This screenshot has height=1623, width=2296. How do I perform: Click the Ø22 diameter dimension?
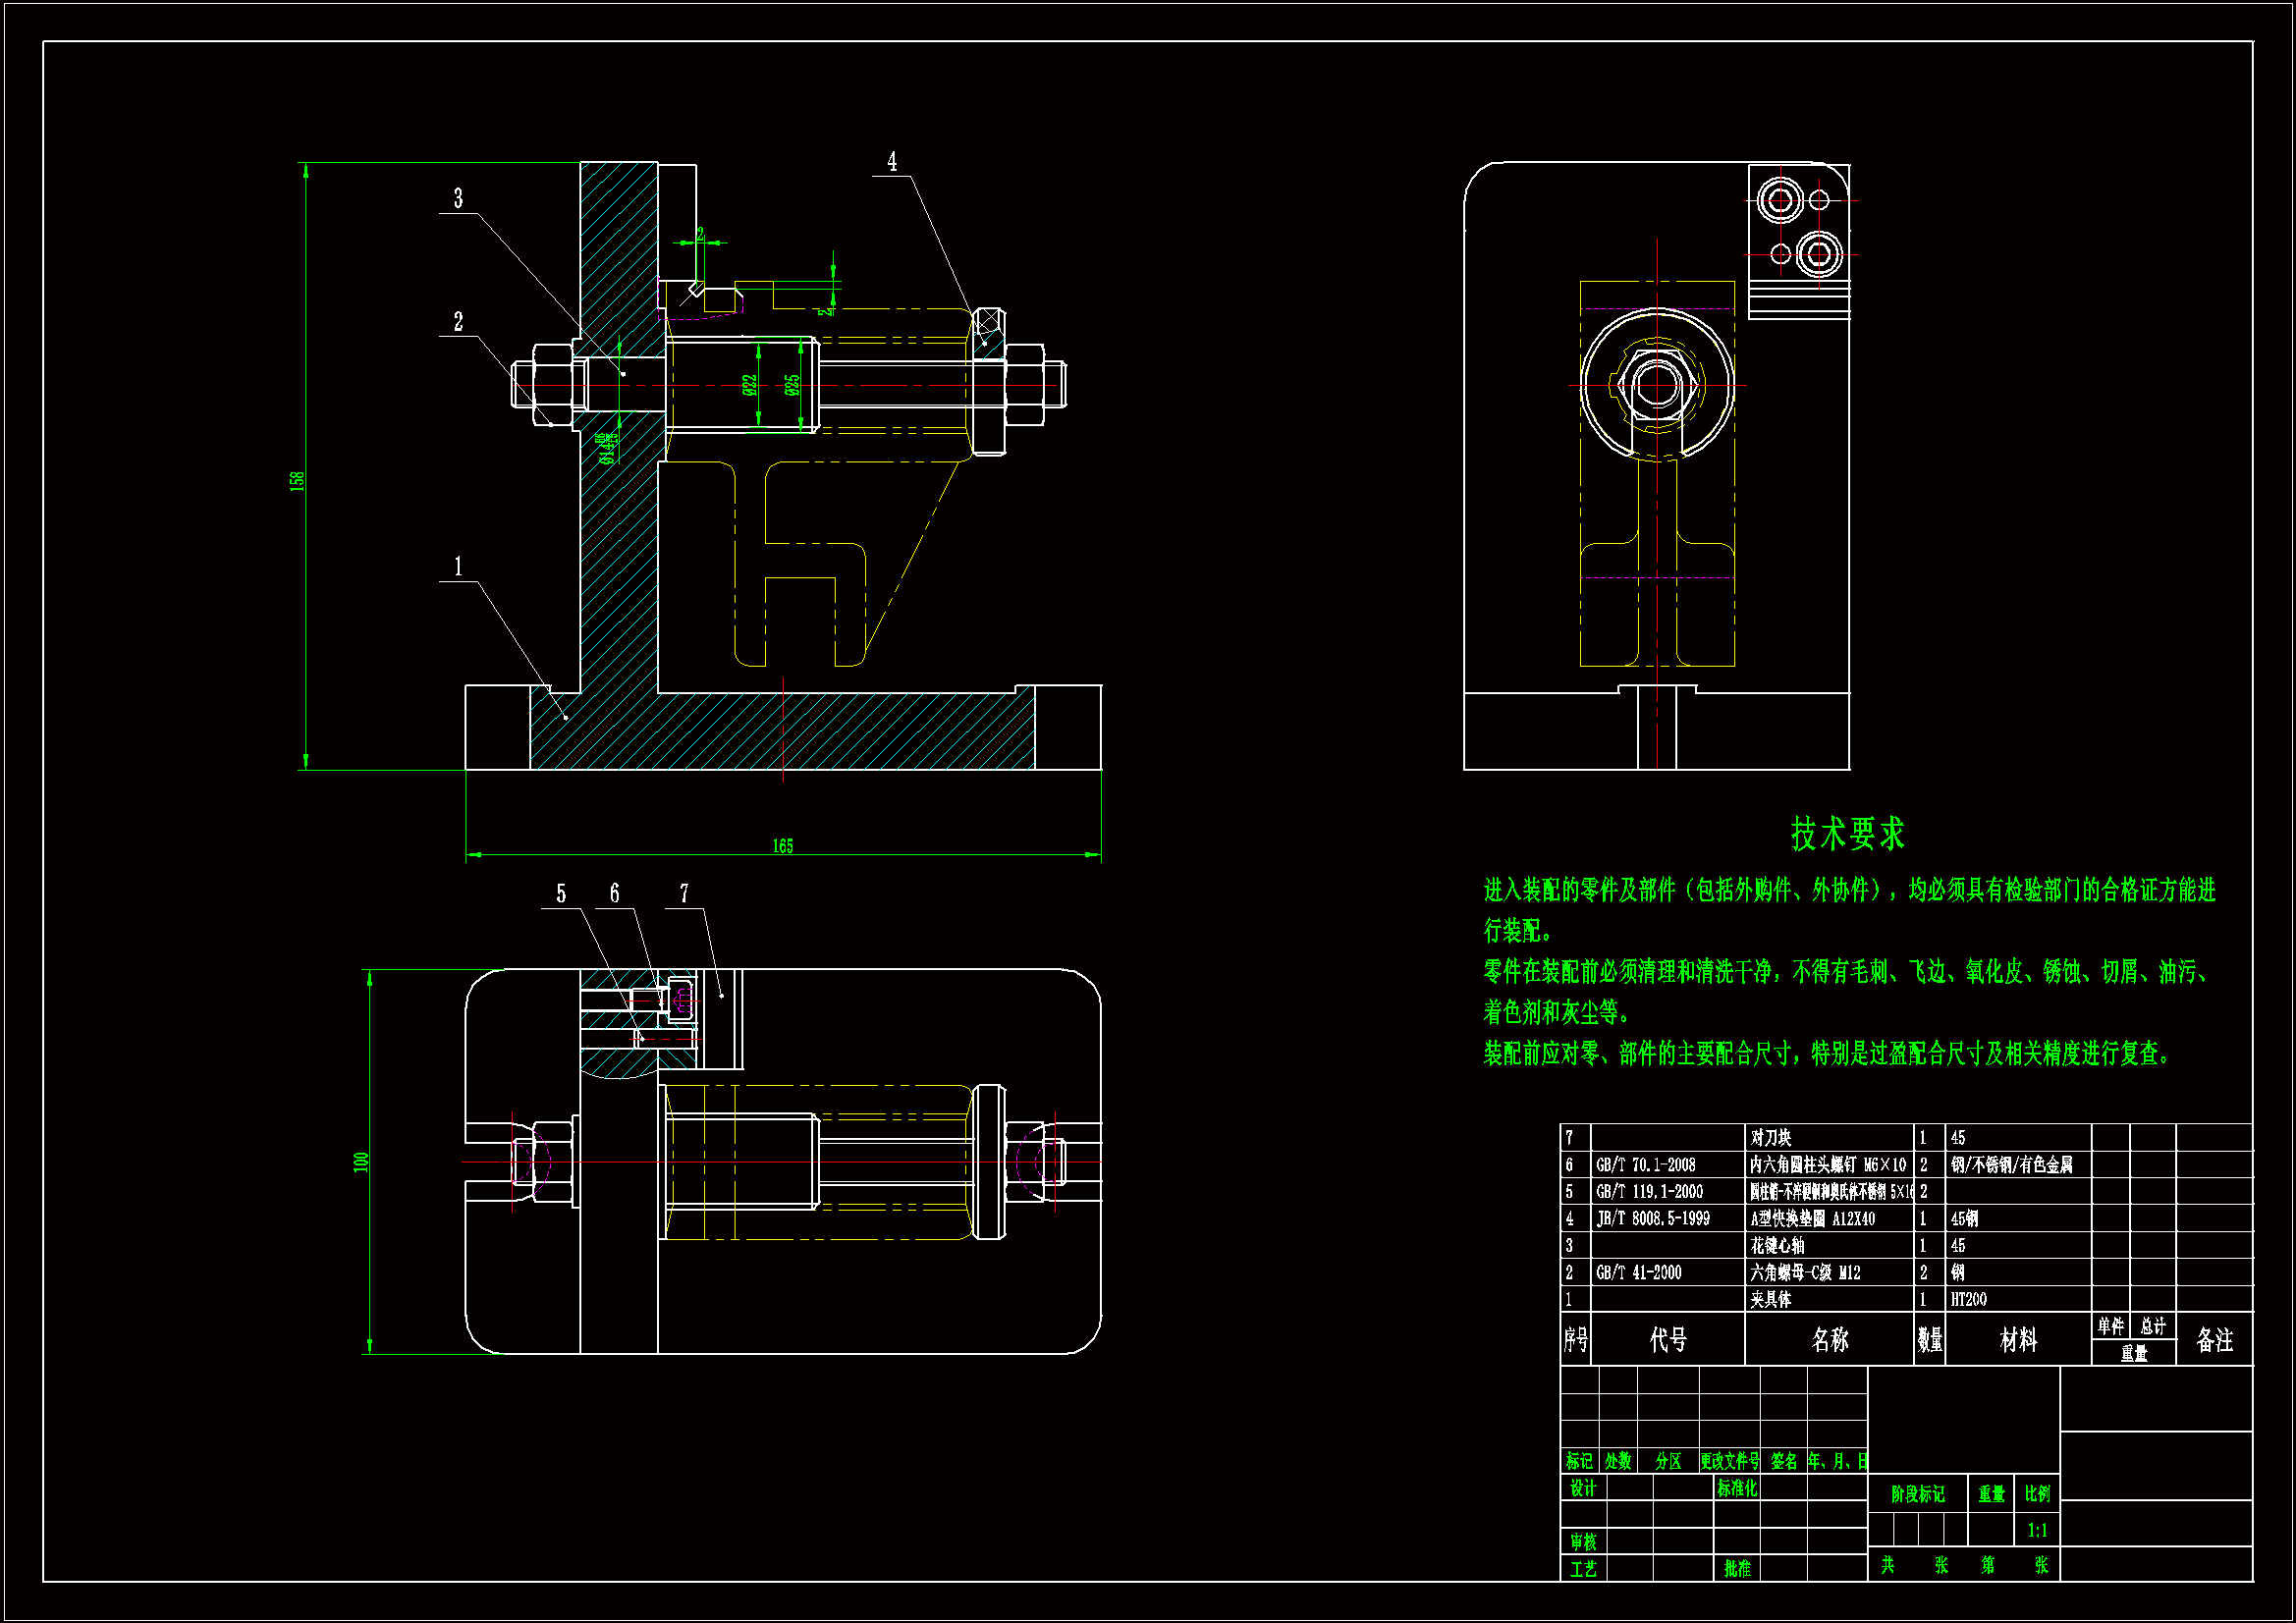click(x=749, y=385)
